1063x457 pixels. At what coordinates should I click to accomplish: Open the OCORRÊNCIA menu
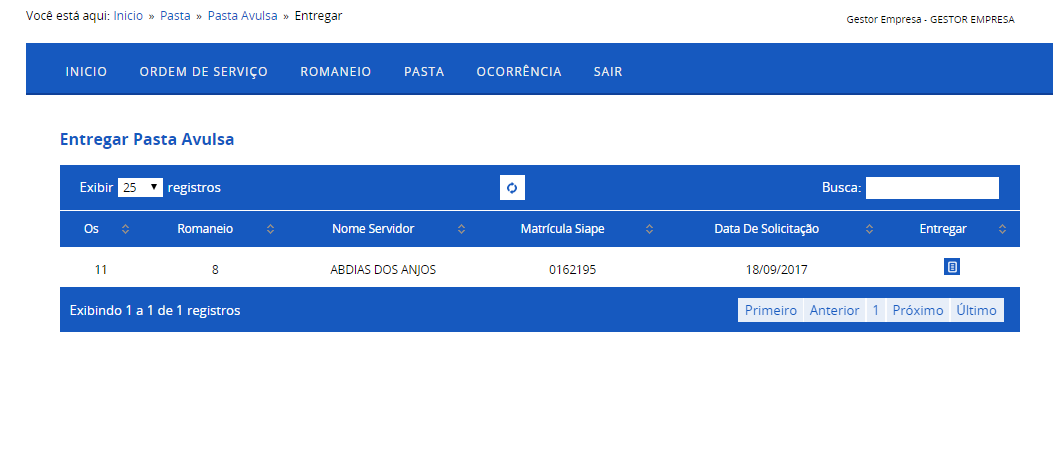pyautogui.click(x=519, y=71)
